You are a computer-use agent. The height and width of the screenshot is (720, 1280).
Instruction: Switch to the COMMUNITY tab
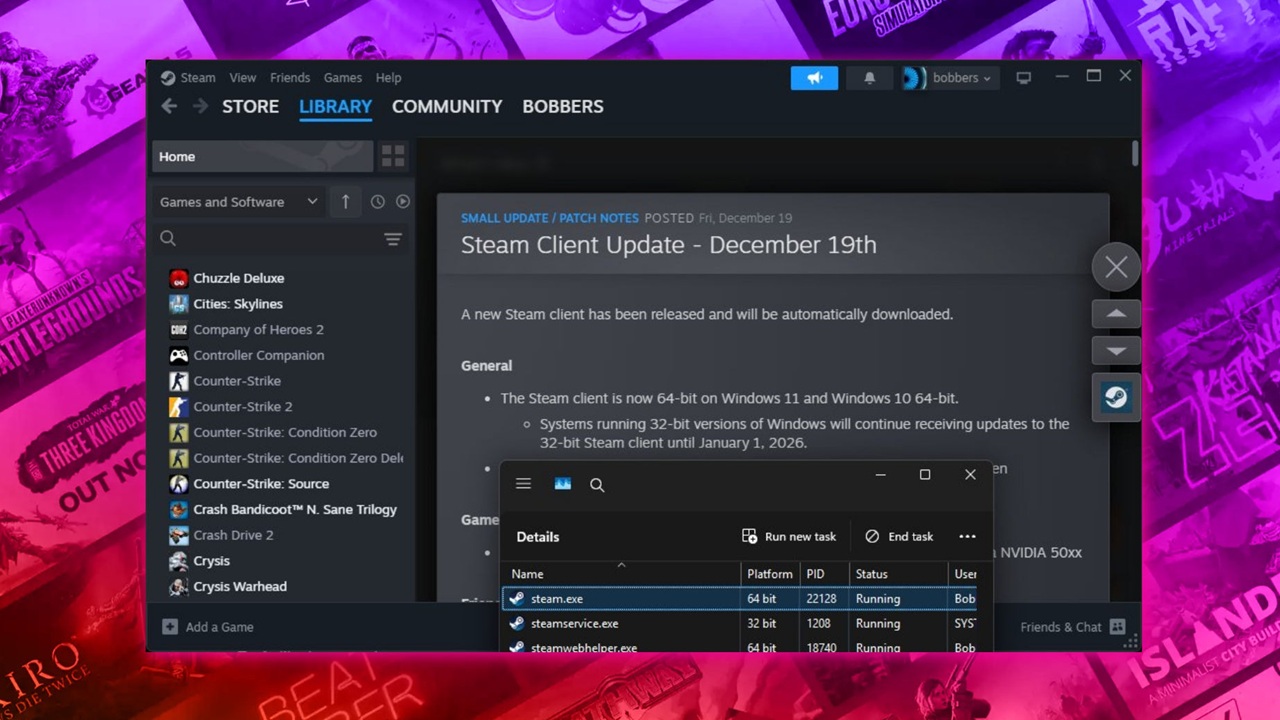click(447, 106)
